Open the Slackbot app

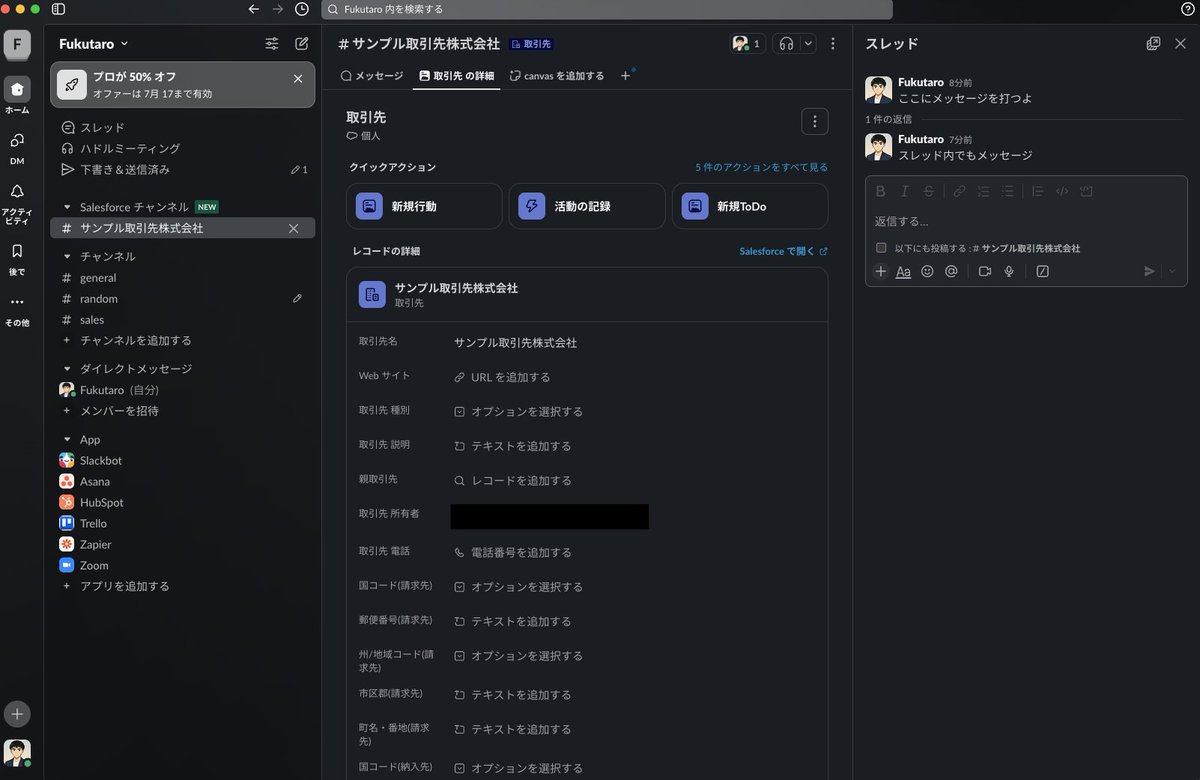click(x=183, y=461)
